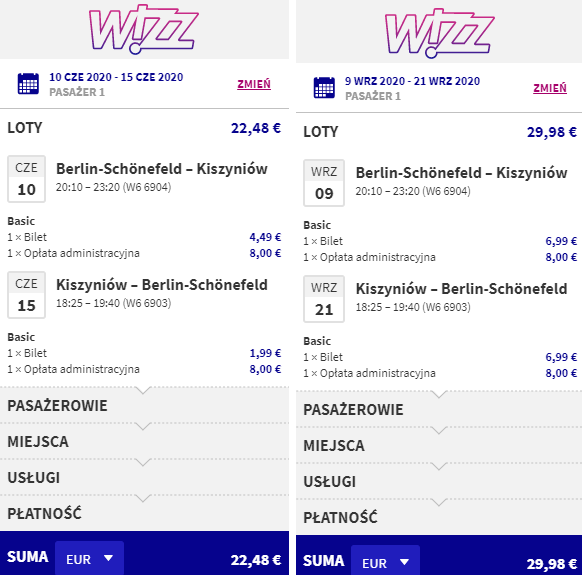The image size is (583, 575).
Task: Click WRZ 09 date tile
Action: coord(324,183)
